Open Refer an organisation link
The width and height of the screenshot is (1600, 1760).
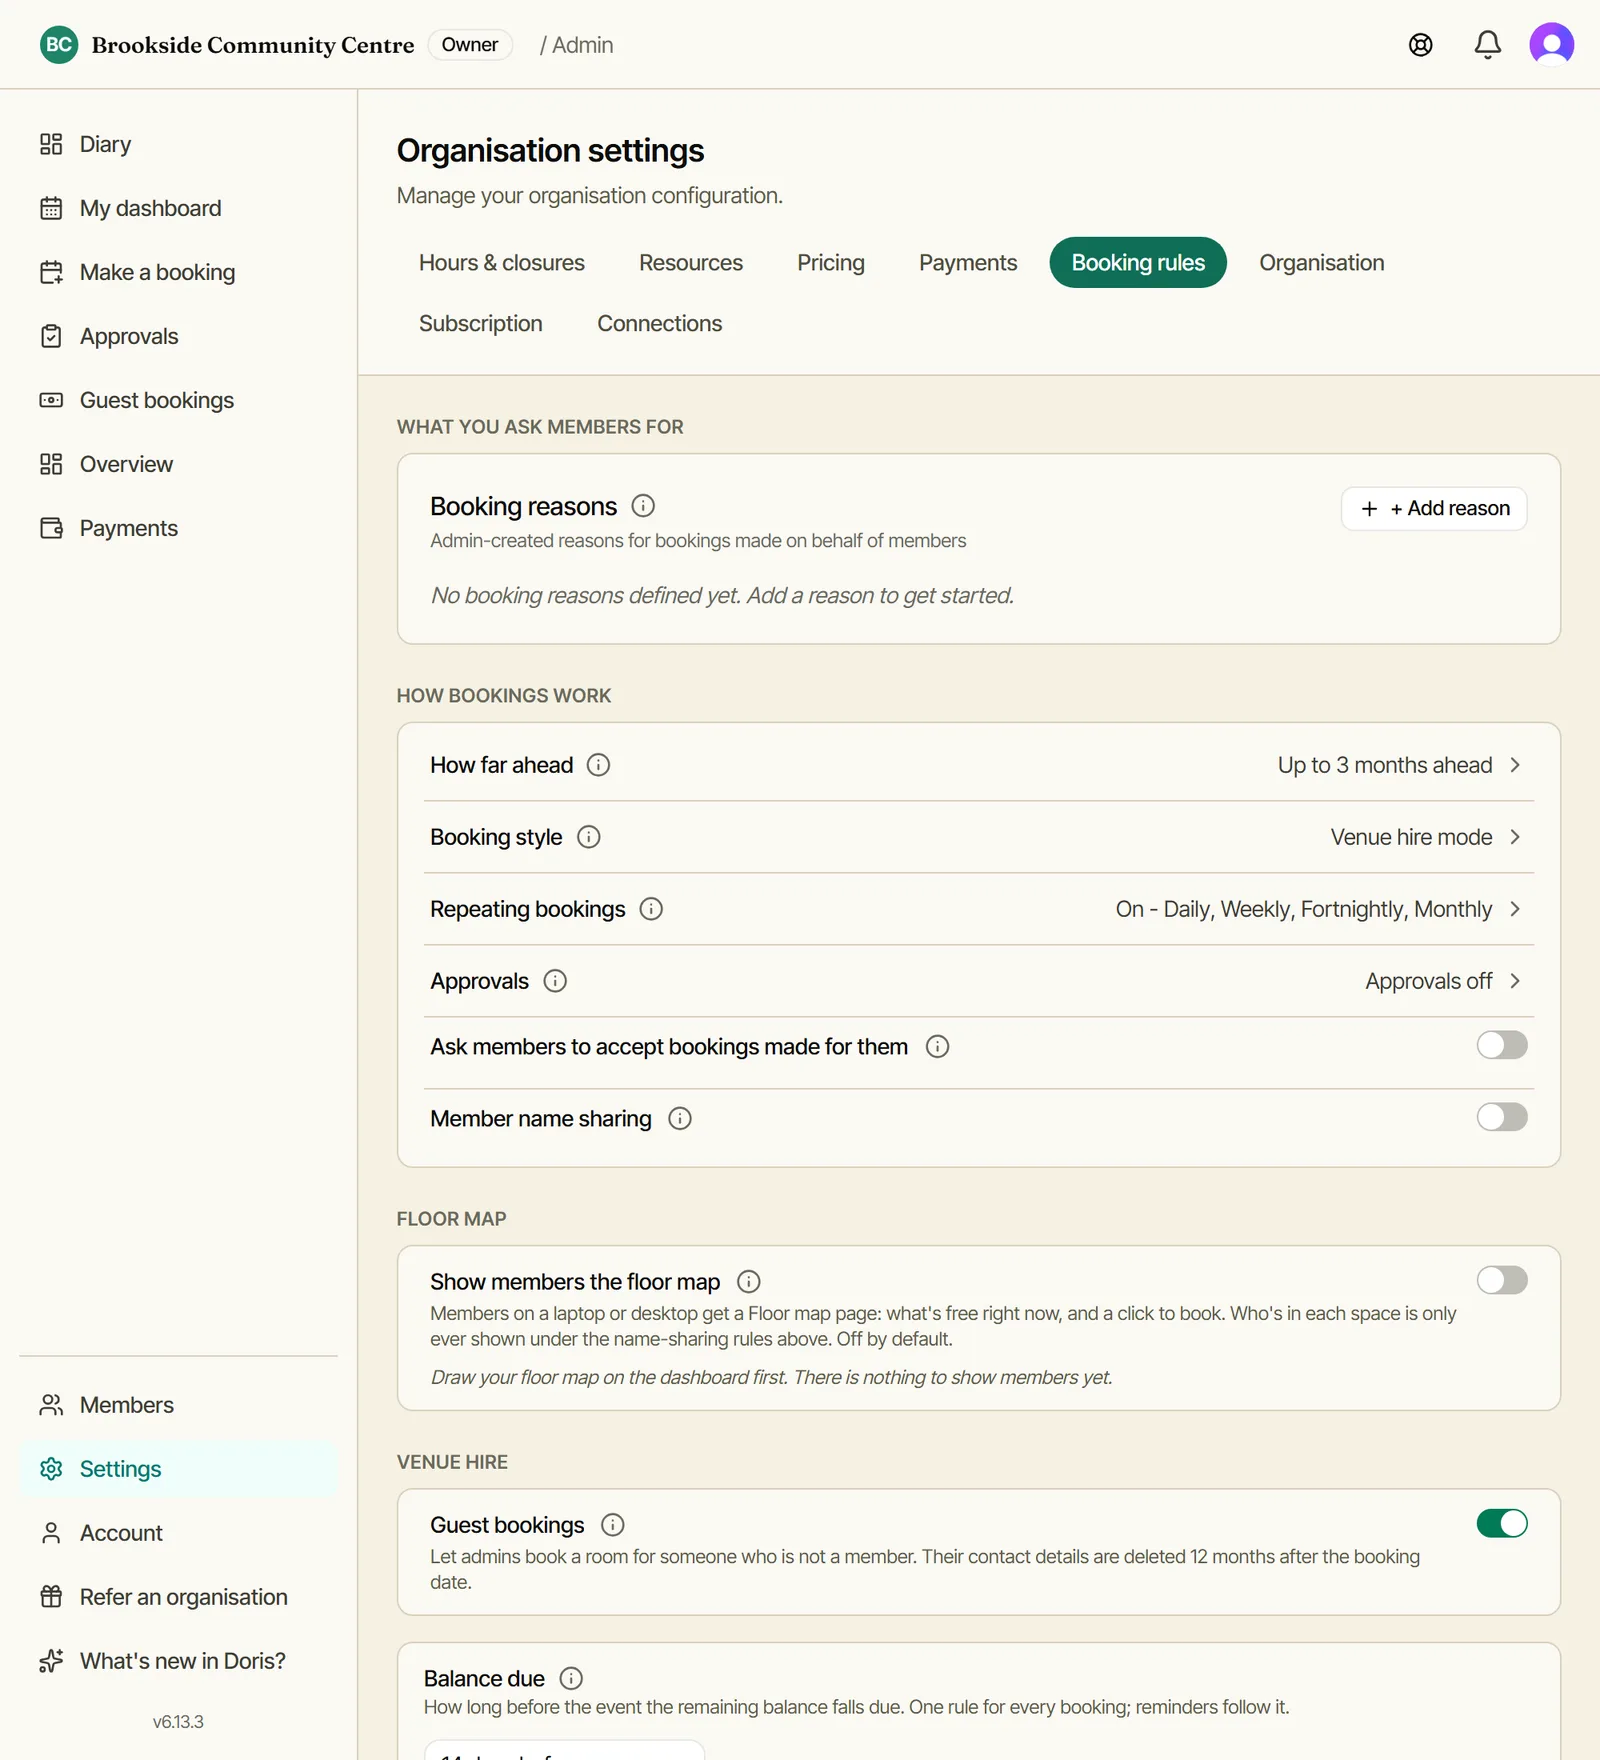(x=178, y=1597)
